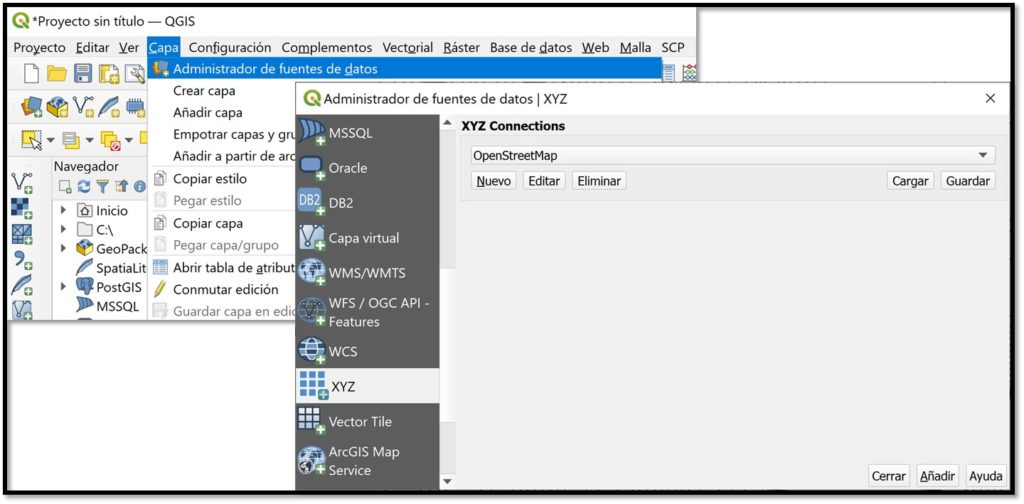Image resolution: width=1024 pixels, height=504 pixels.
Task: Open the Ráster menu
Action: 461,48
